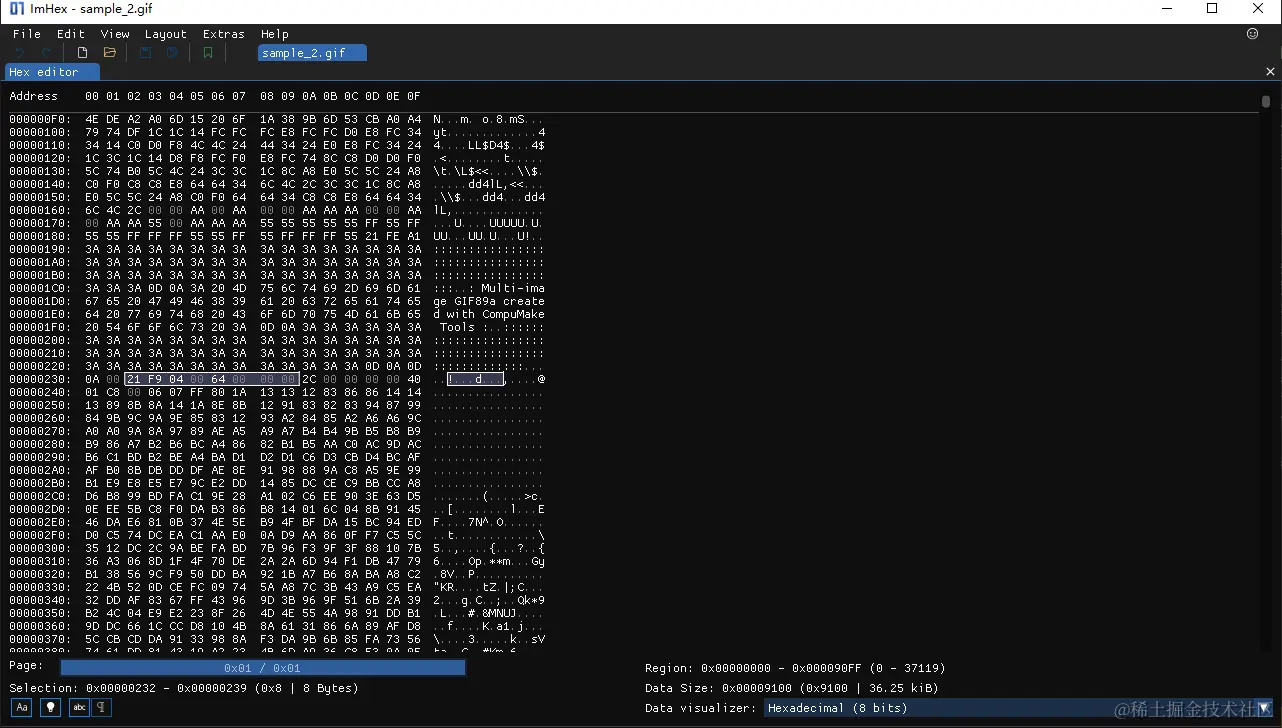
Task: Open the Extras menu
Action: coord(224,34)
